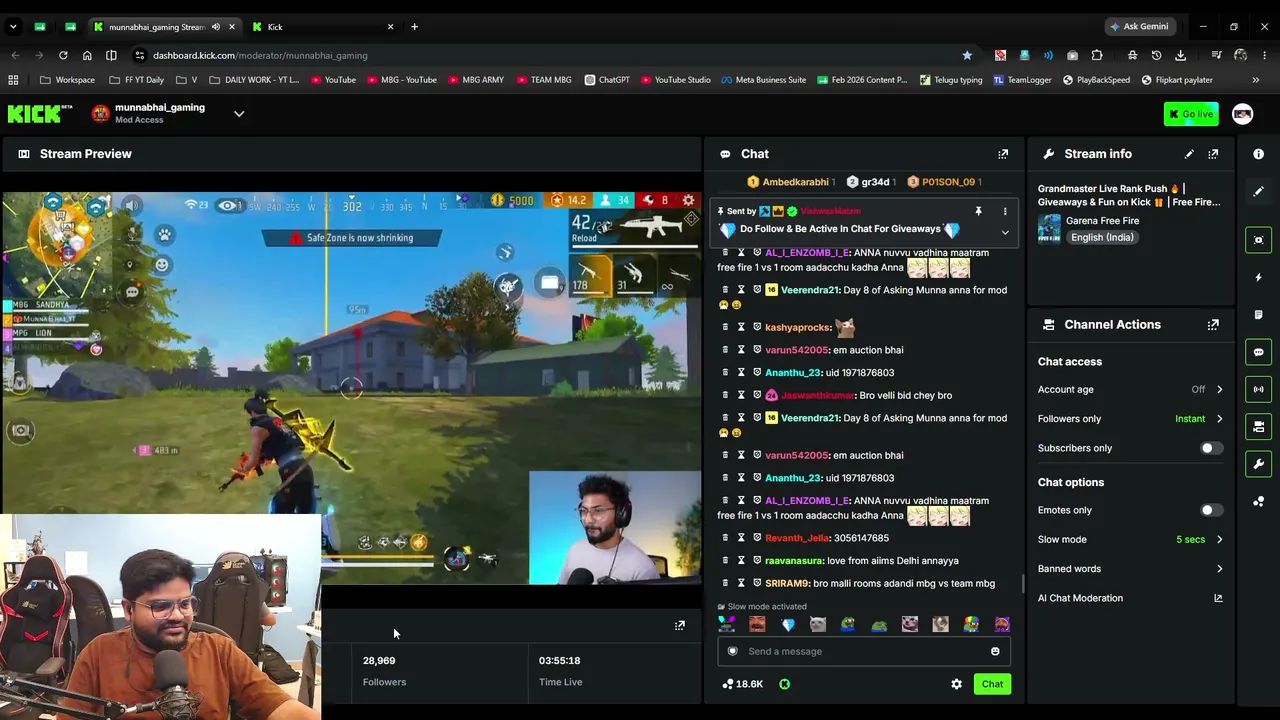Screen dimensions: 1280x720
Task: Toggle Subscribers only chat switch
Action: [x=1211, y=448]
